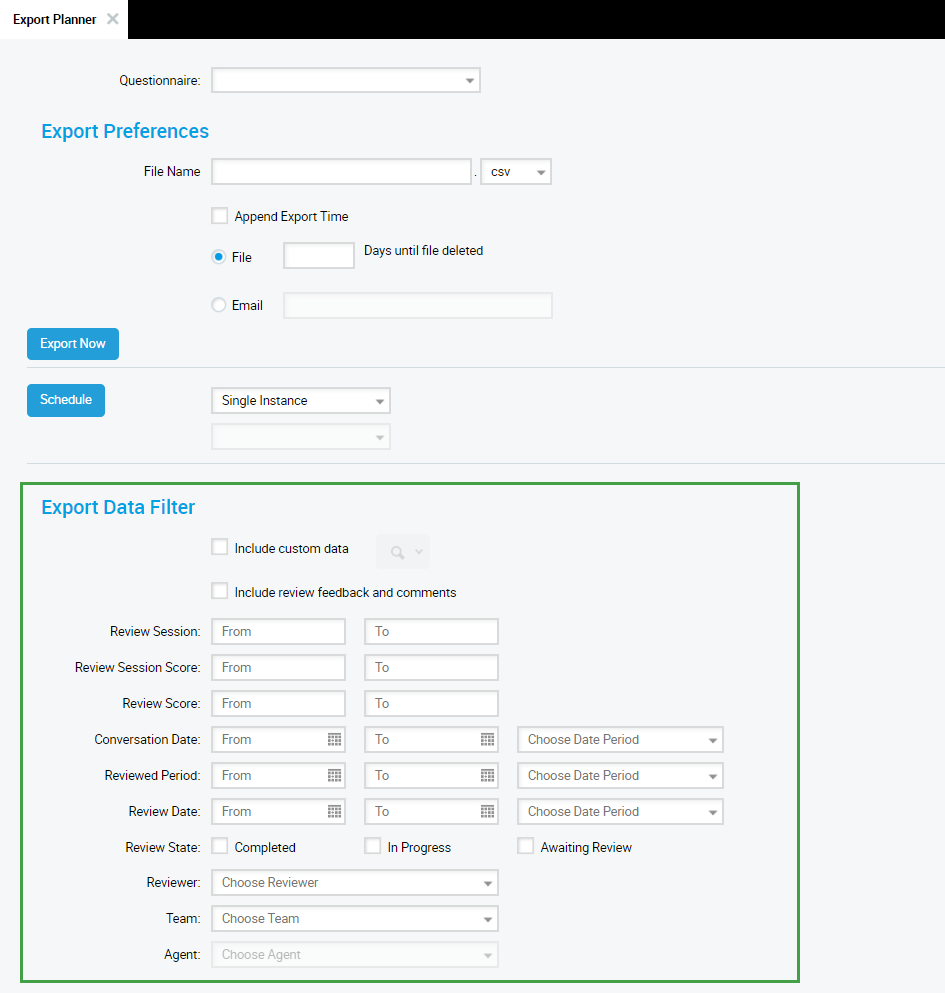Image resolution: width=945 pixels, height=993 pixels.
Task: Click the Export Now button
Action: pos(73,344)
